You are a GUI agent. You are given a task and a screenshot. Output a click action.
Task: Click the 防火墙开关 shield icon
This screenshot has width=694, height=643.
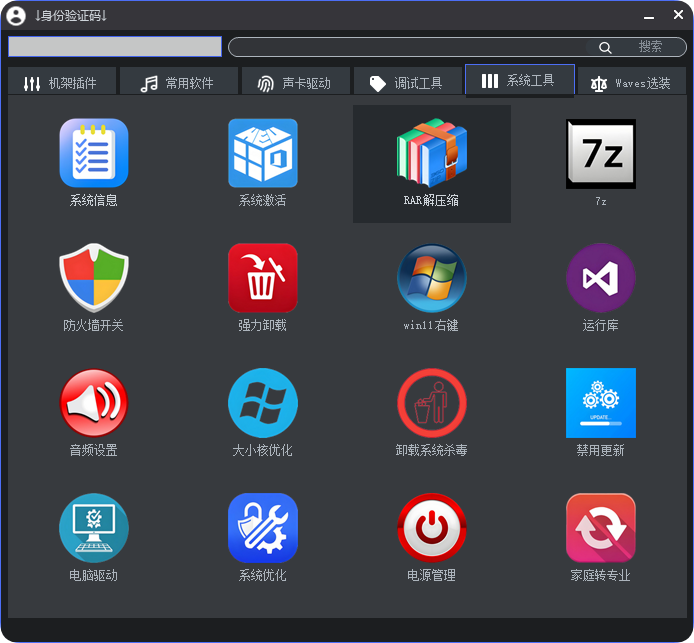94,278
